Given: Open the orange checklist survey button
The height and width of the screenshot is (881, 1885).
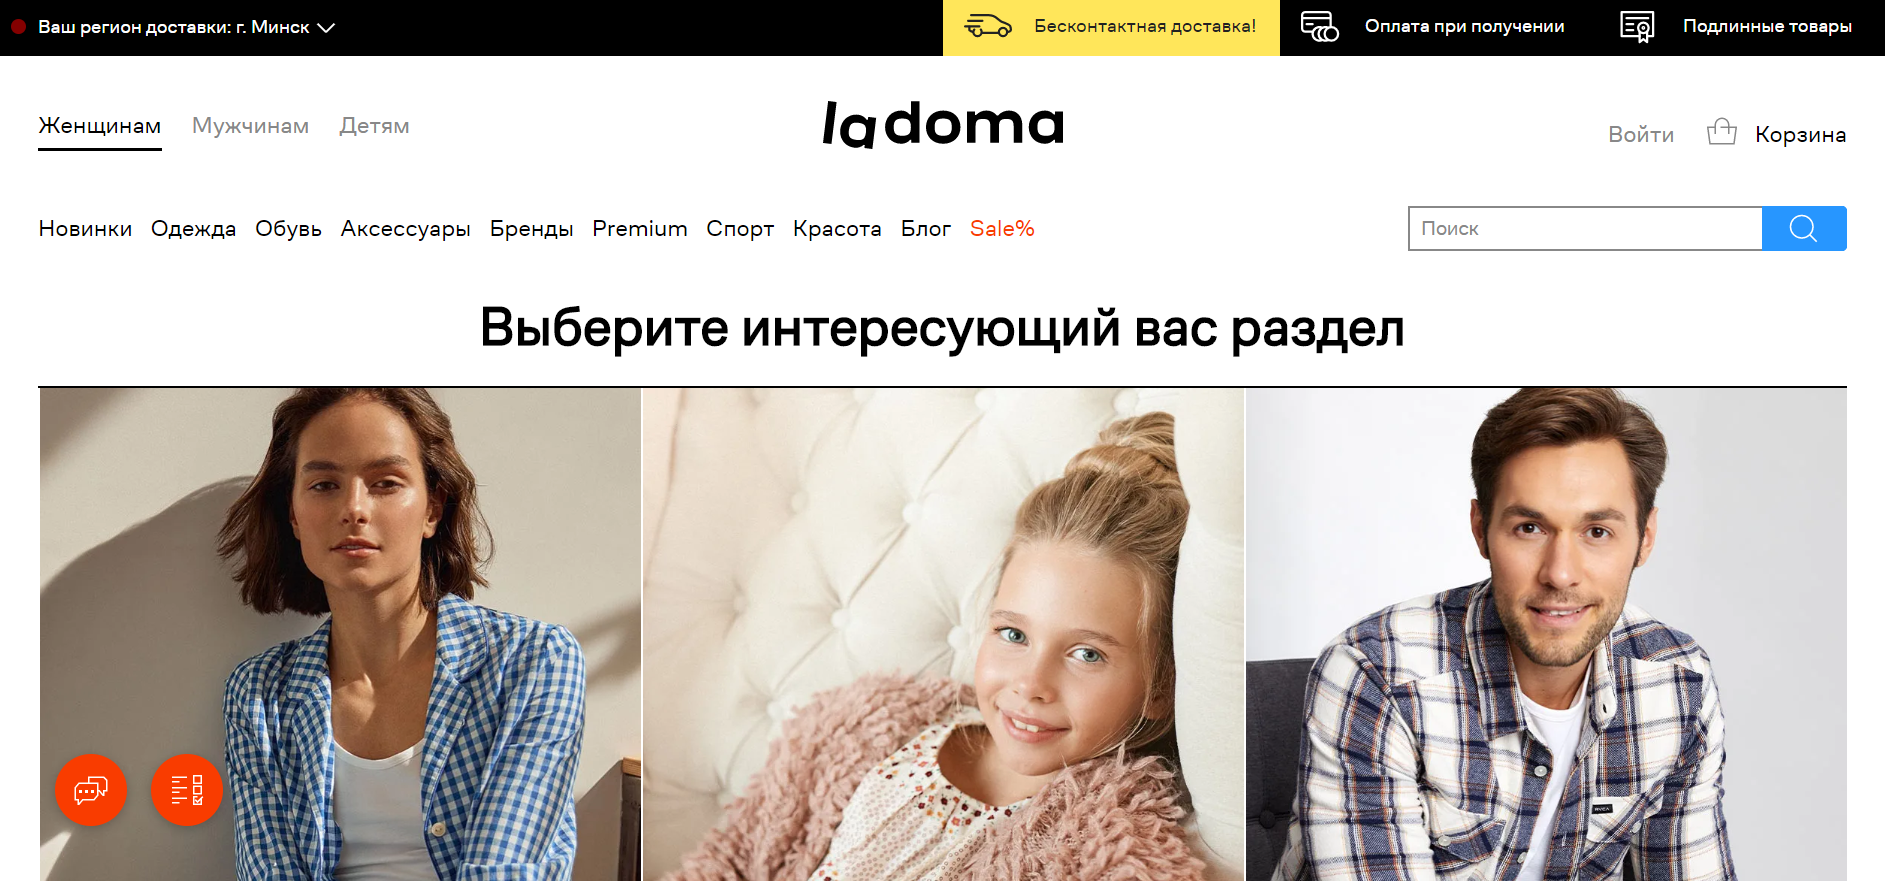Looking at the screenshot, I should point(187,790).
